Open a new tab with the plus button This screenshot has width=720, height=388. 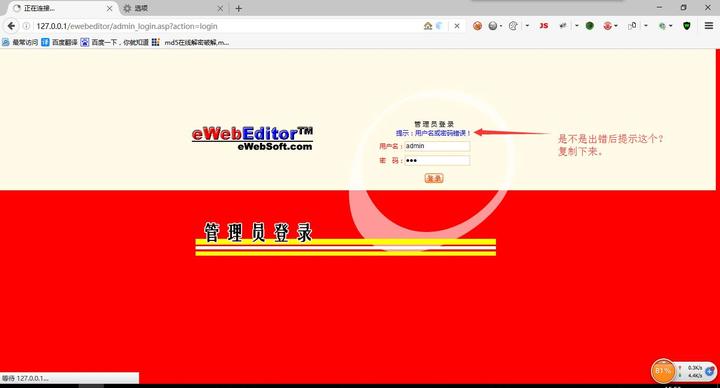(238, 8)
